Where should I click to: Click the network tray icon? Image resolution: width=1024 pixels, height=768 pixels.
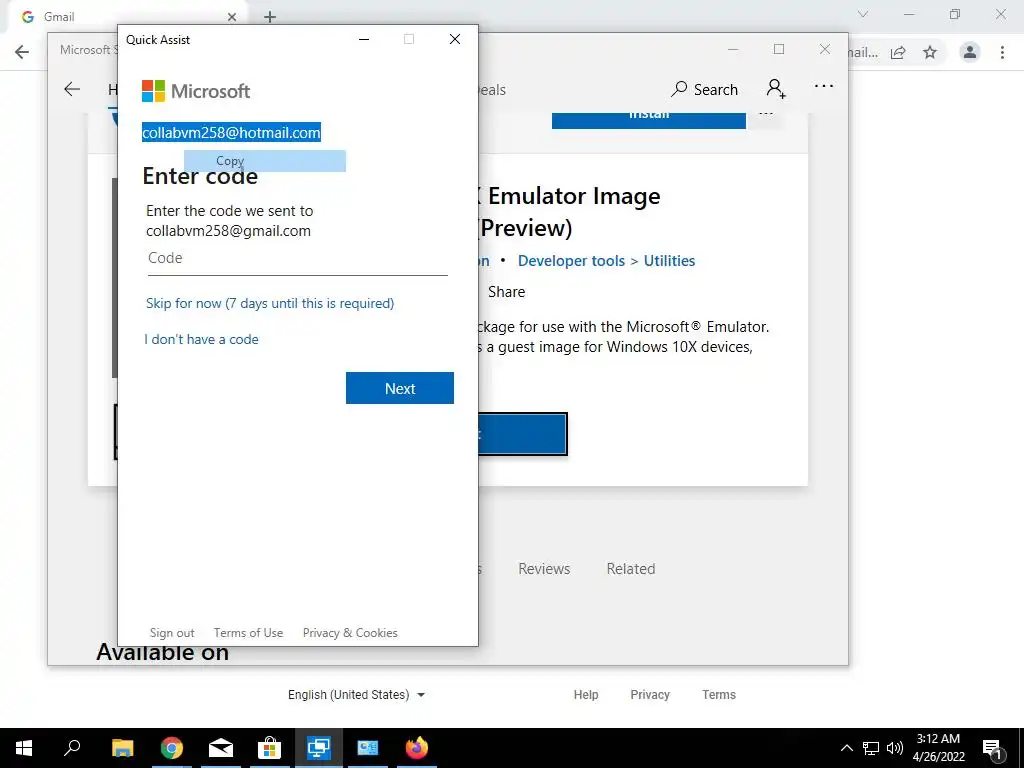871,748
